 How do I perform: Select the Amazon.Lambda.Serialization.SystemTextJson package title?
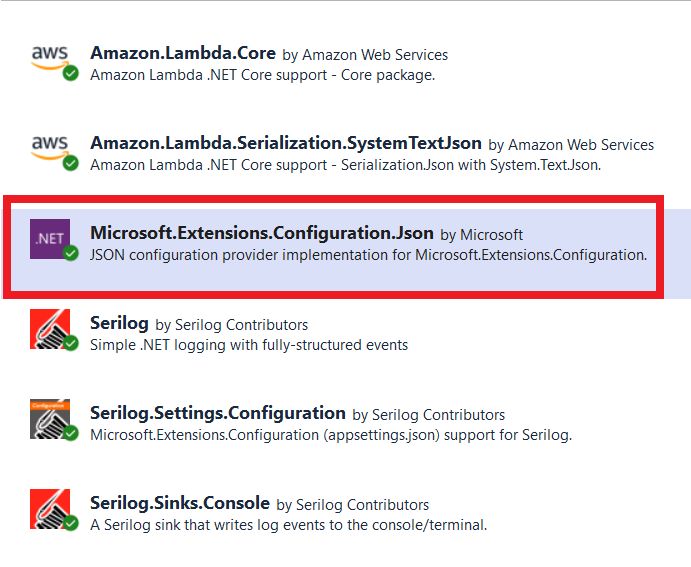286,144
